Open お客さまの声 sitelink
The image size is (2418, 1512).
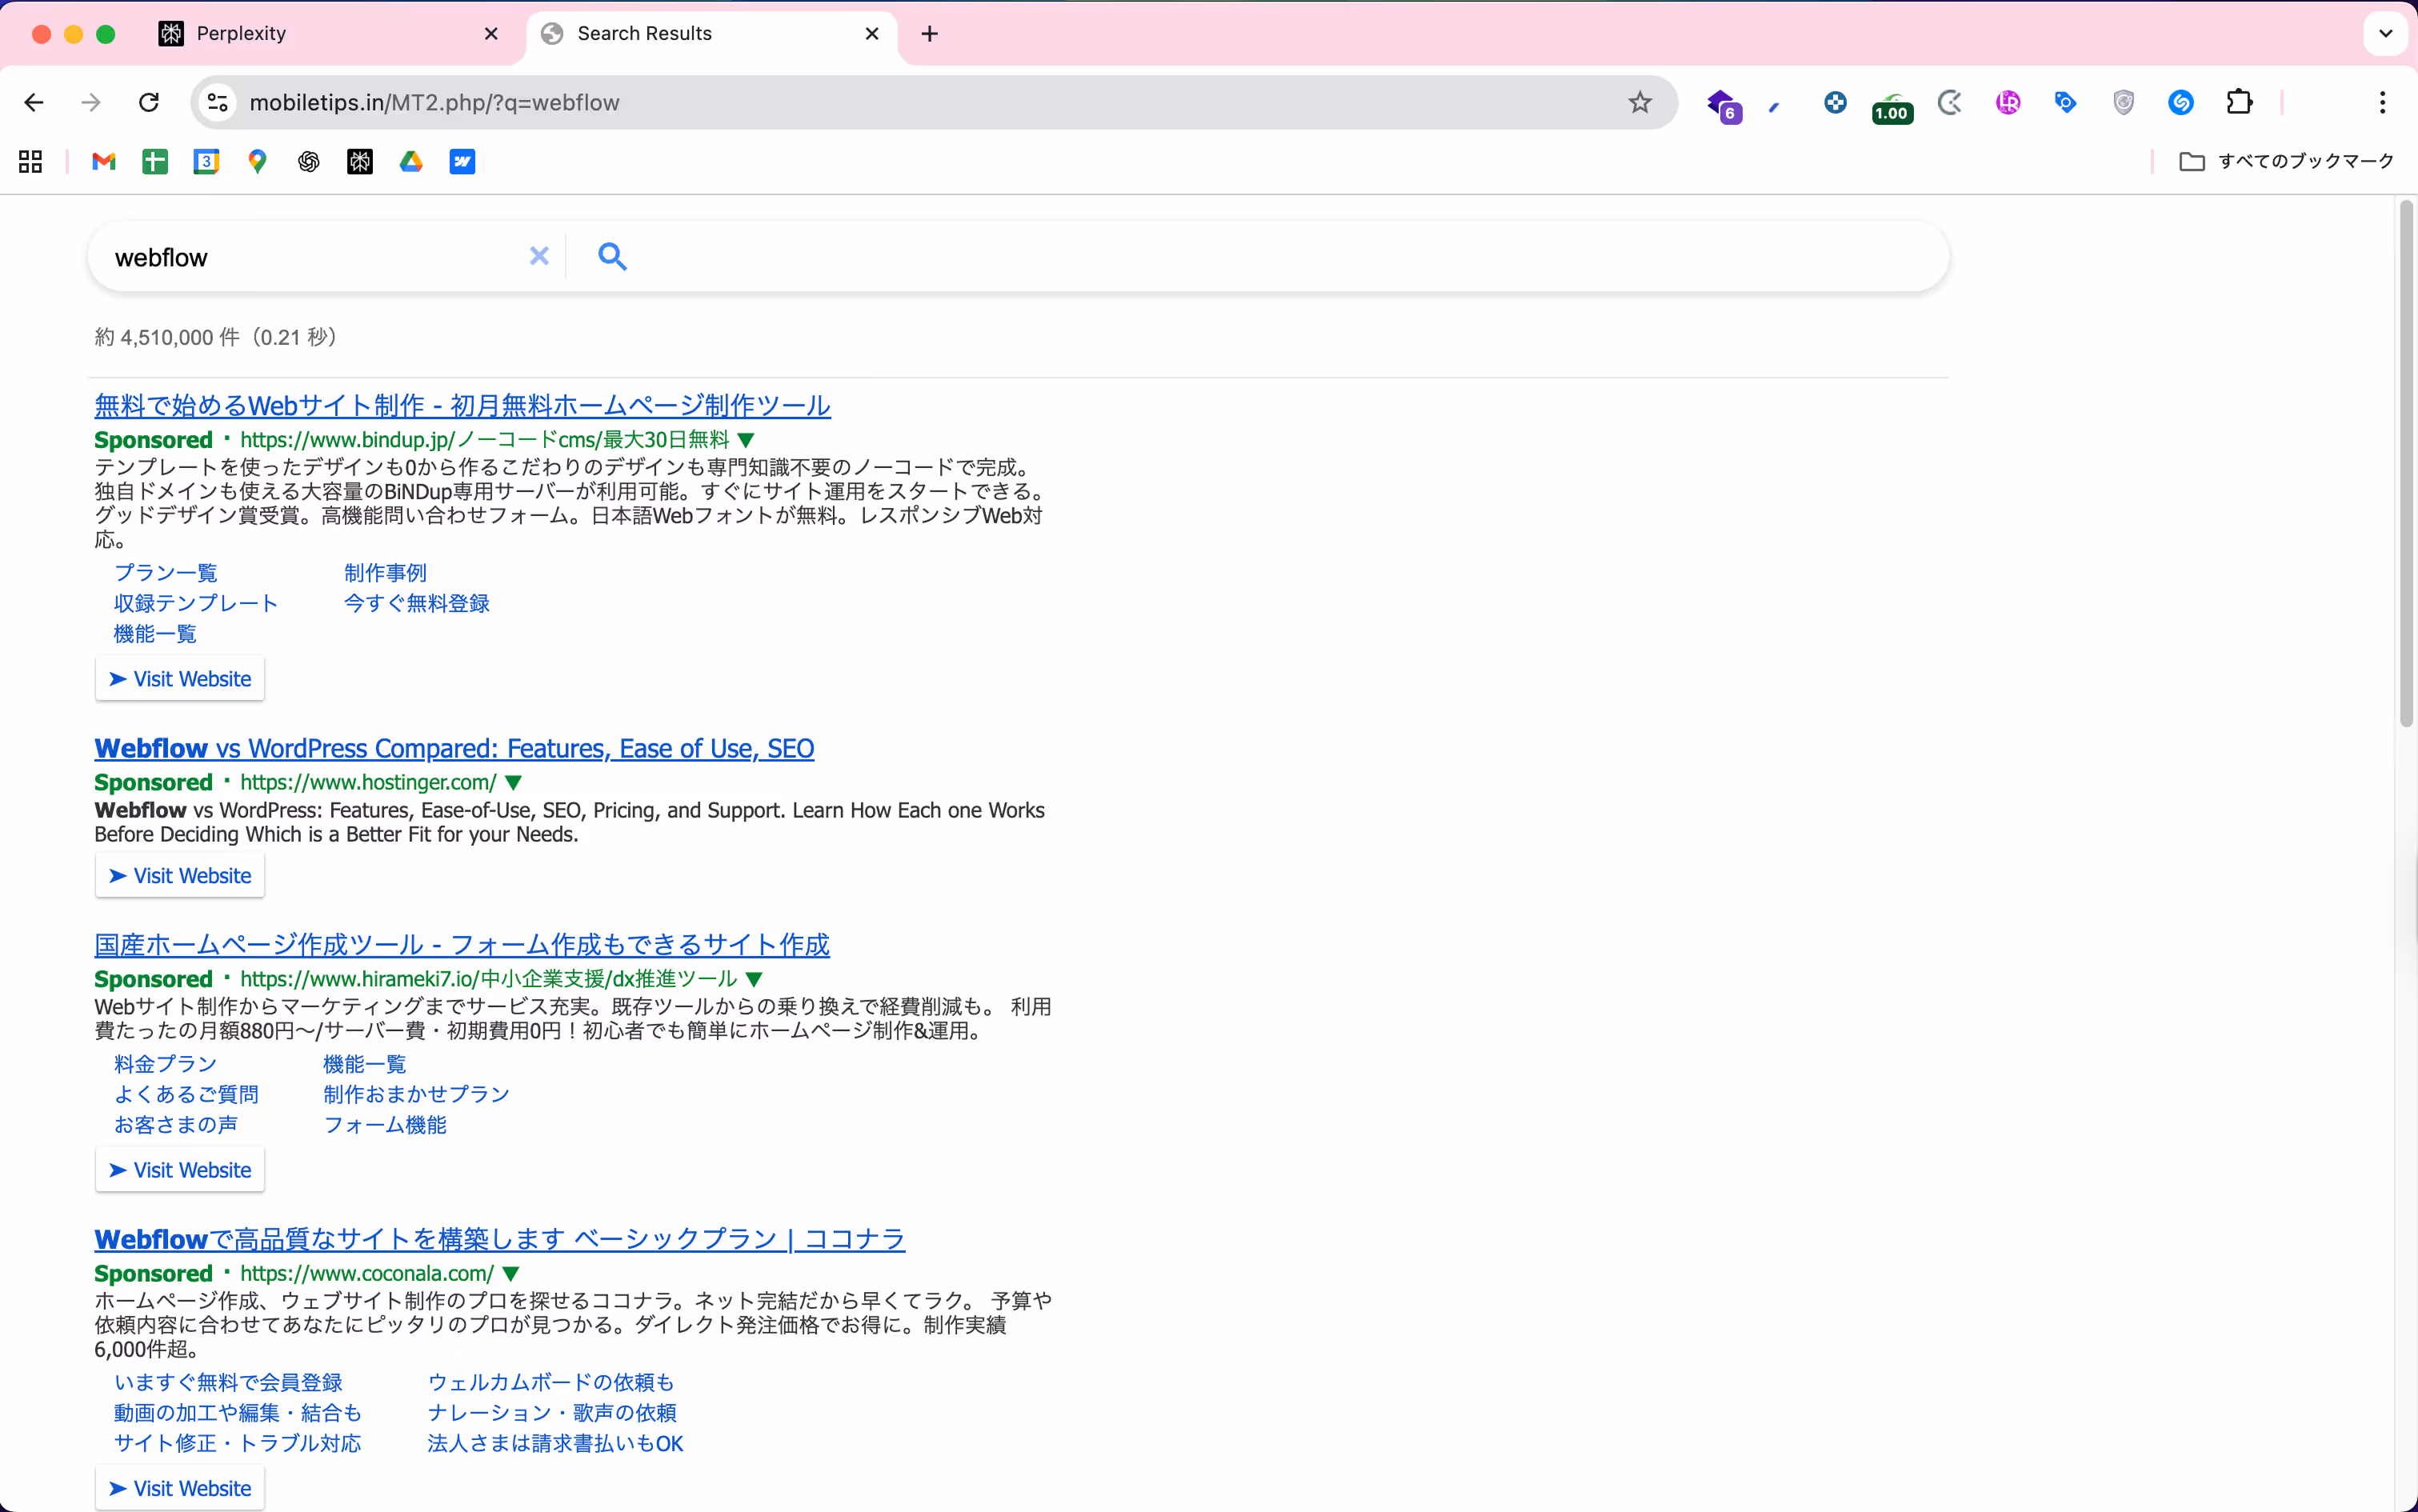point(176,1125)
